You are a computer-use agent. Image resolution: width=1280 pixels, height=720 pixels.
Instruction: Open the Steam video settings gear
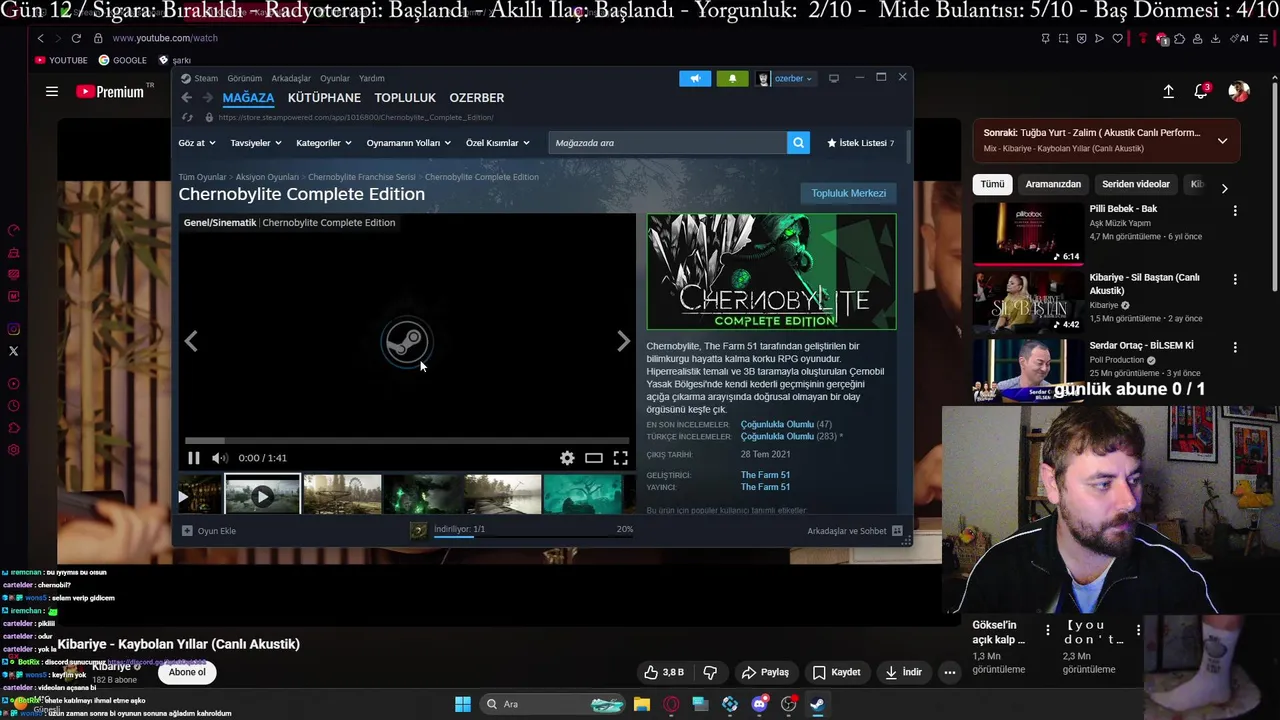pos(567,458)
